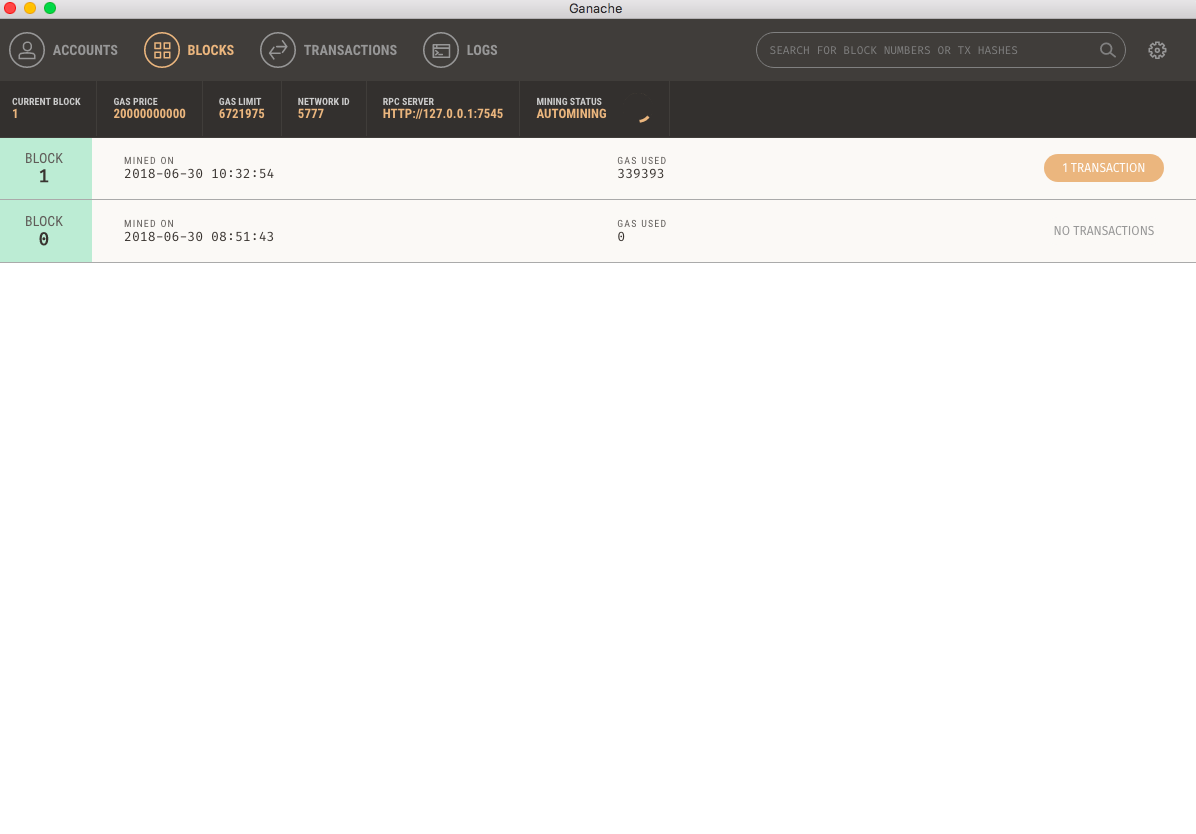The width and height of the screenshot is (1196, 834).
Task: Click RPC server HTTP://127.0.0.1:7545
Action: 443,114
